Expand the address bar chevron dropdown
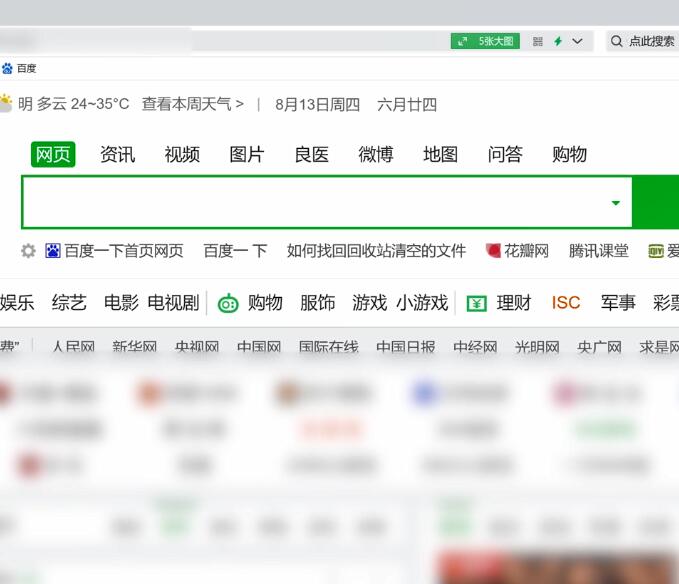This screenshot has height=584, width=679. click(x=577, y=41)
